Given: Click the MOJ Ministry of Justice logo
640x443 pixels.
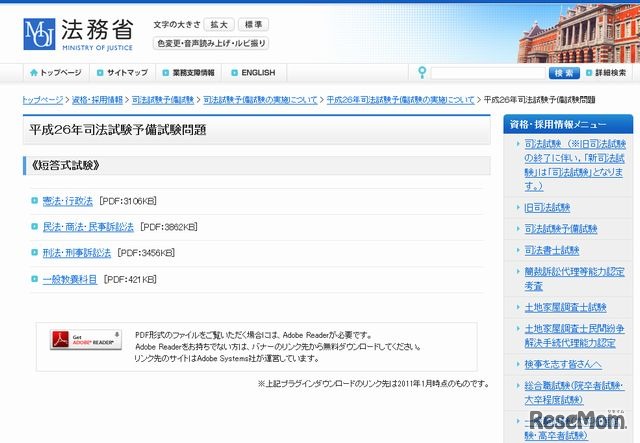Looking at the screenshot, I should [78, 34].
